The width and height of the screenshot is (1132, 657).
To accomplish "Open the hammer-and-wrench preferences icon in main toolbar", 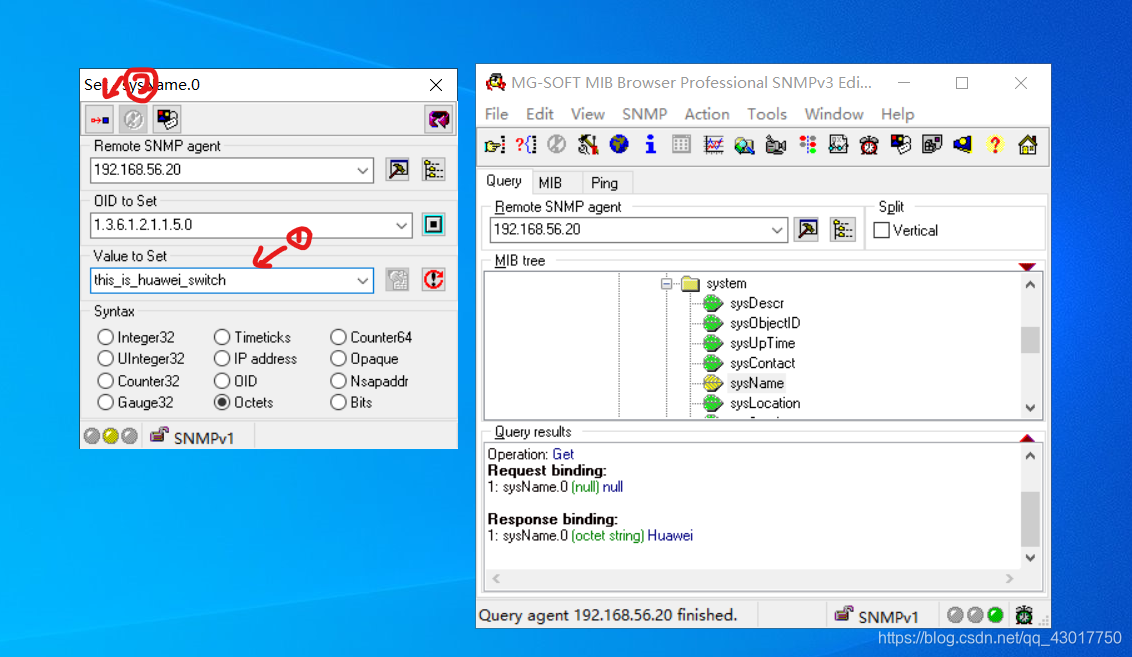I will 588,145.
